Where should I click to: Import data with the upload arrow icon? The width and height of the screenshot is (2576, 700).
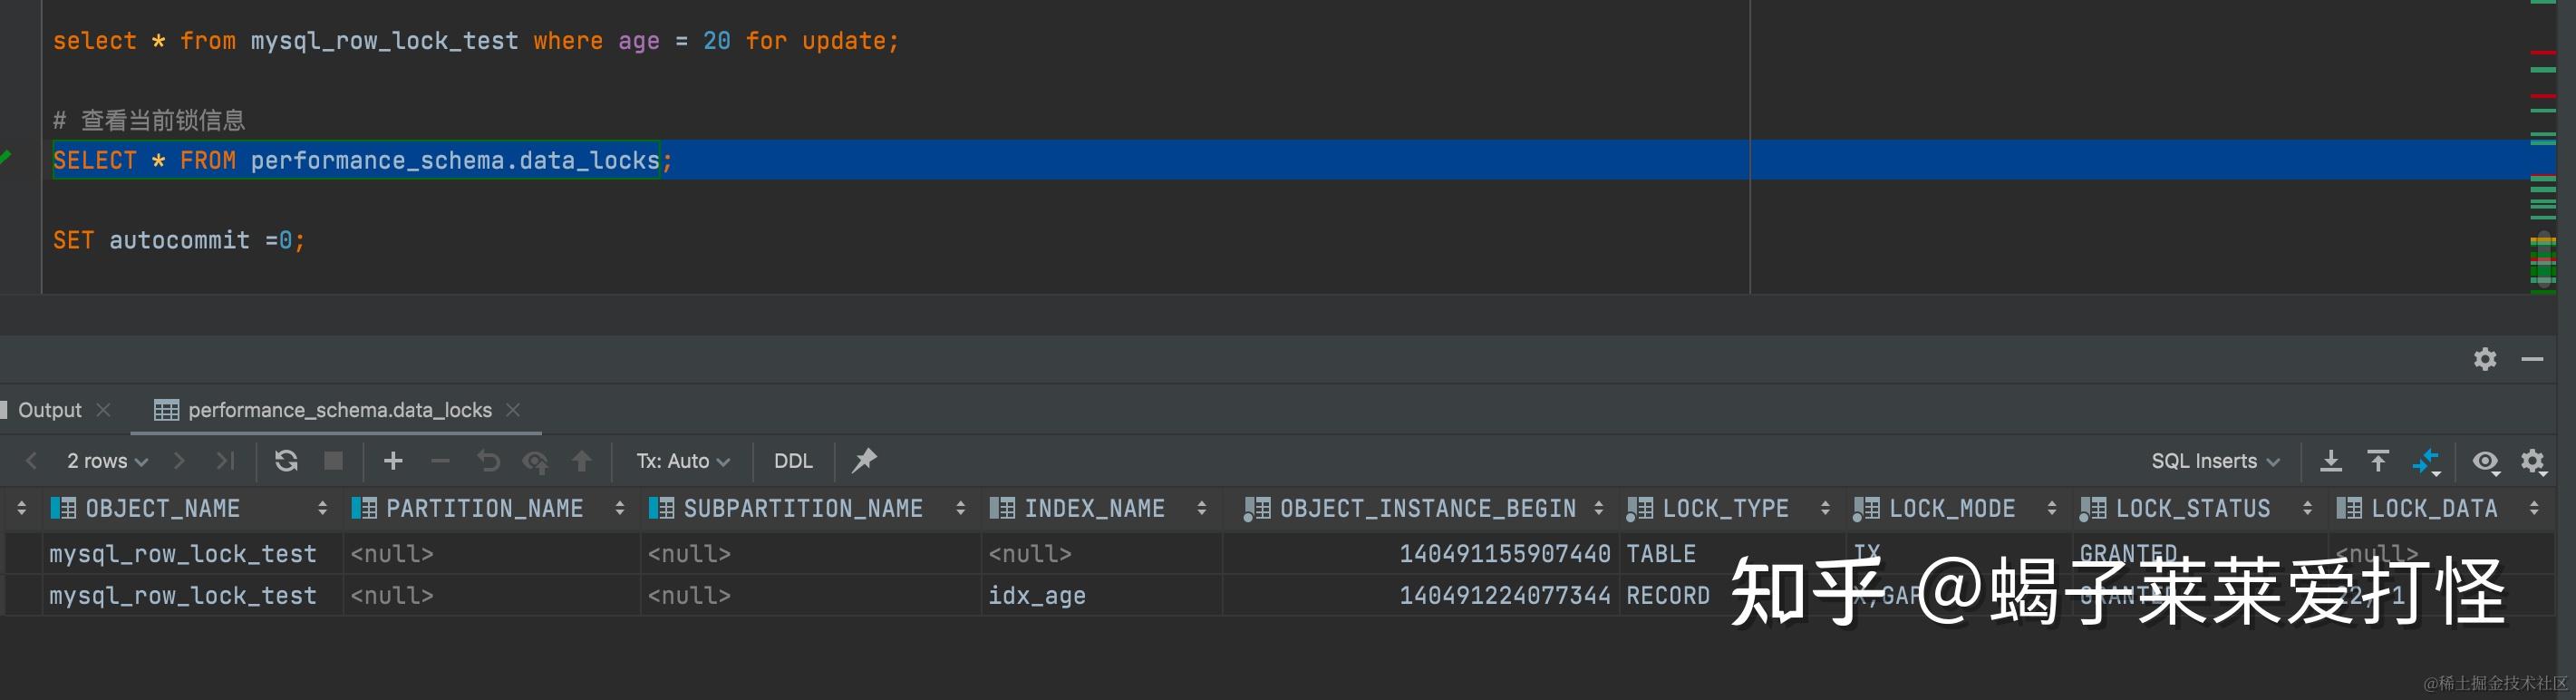coord(2378,461)
